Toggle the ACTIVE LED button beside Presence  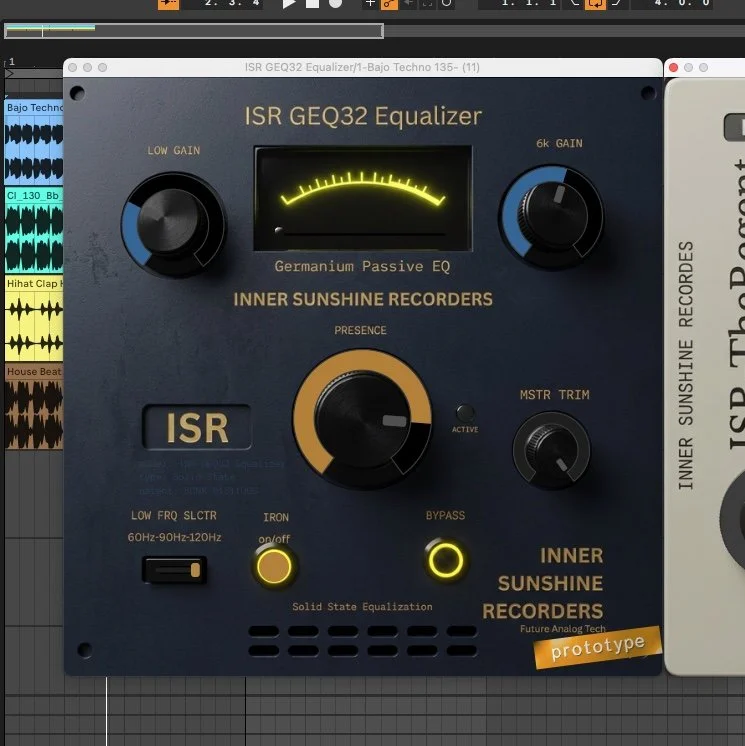coord(465,412)
